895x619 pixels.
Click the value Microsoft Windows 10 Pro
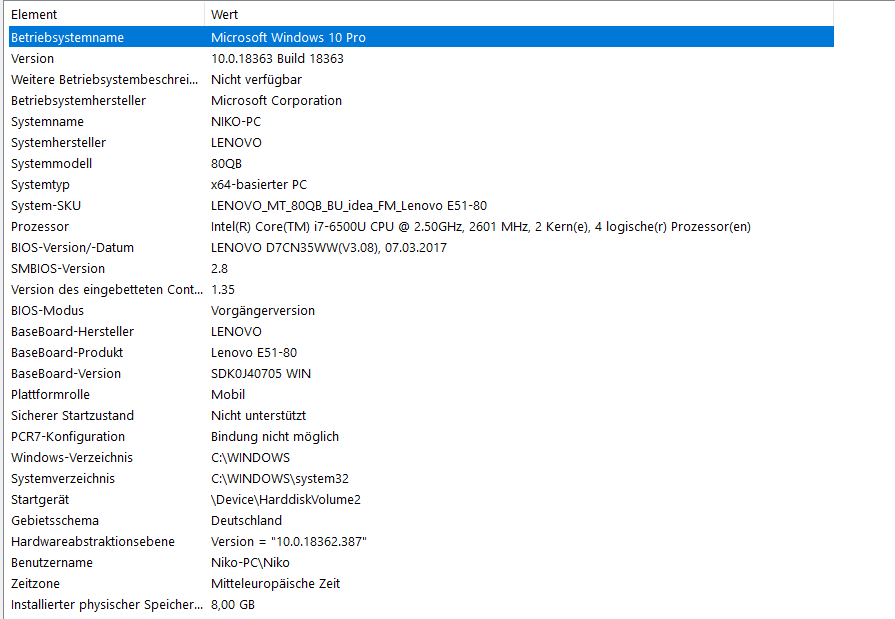(x=288, y=38)
